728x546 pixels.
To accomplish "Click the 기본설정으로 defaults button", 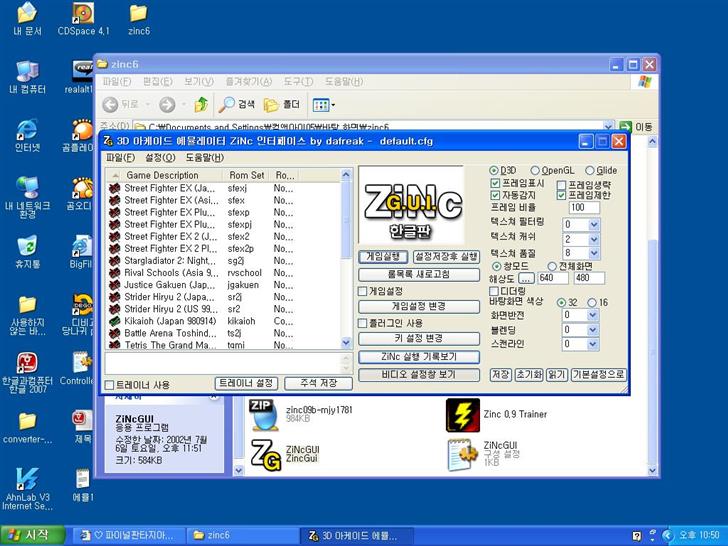I will point(598,375).
